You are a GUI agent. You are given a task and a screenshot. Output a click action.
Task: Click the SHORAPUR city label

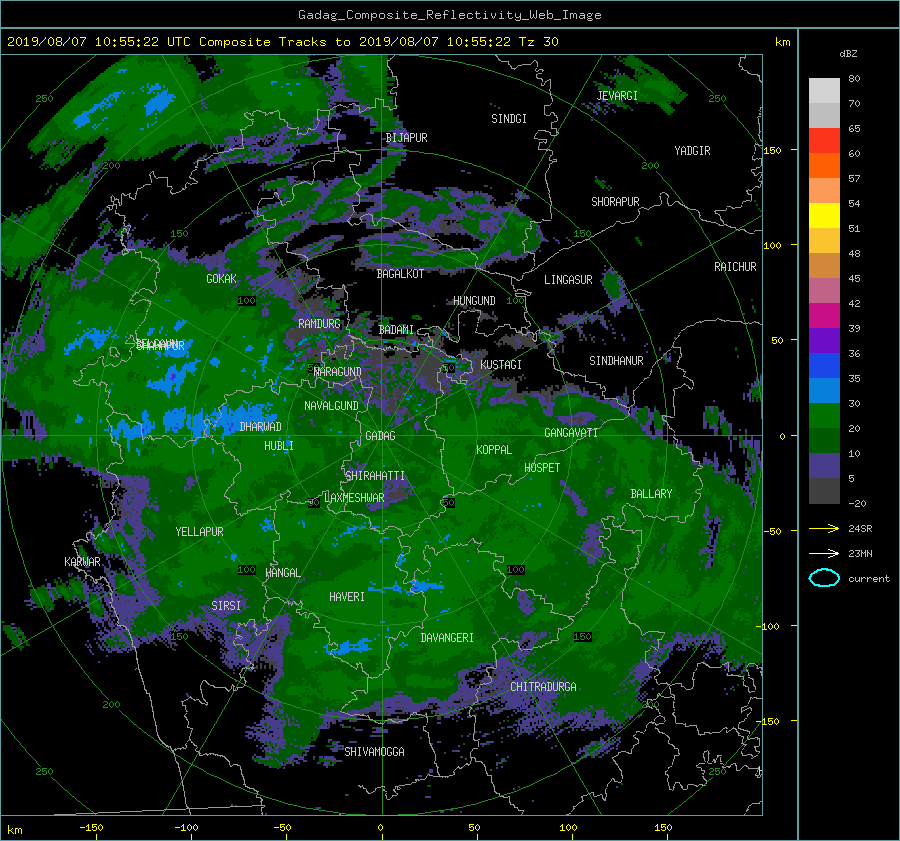[x=615, y=202]
